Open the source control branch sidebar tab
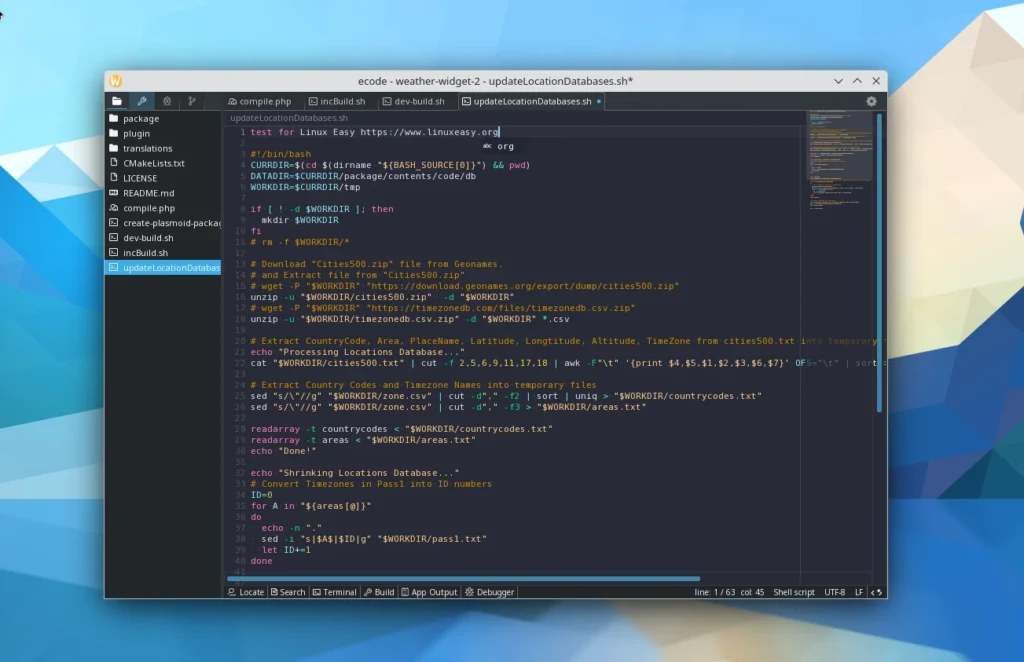Viewport: 1024px width, 662px height. [192, 101]
